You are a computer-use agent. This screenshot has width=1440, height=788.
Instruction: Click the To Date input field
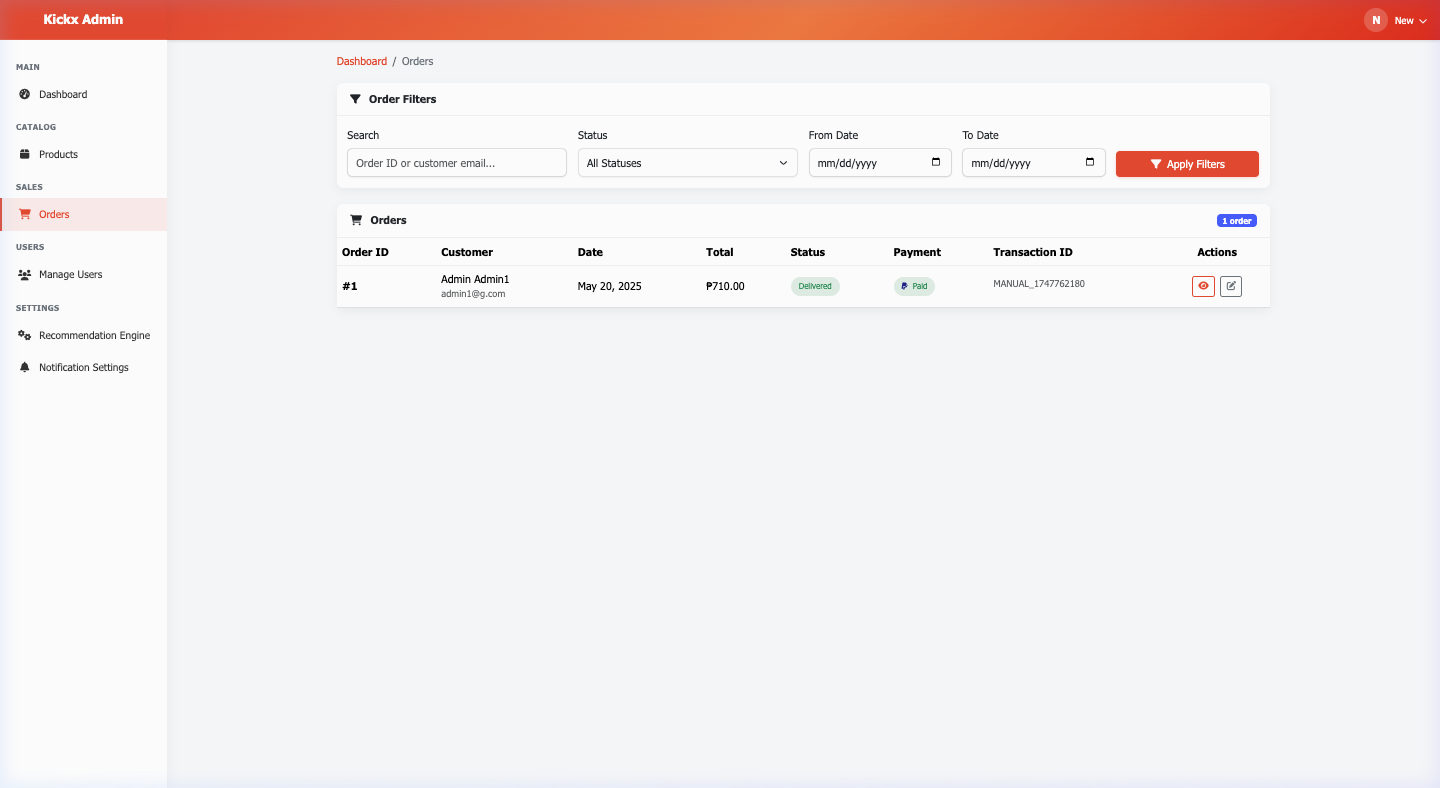point(1034,163)
